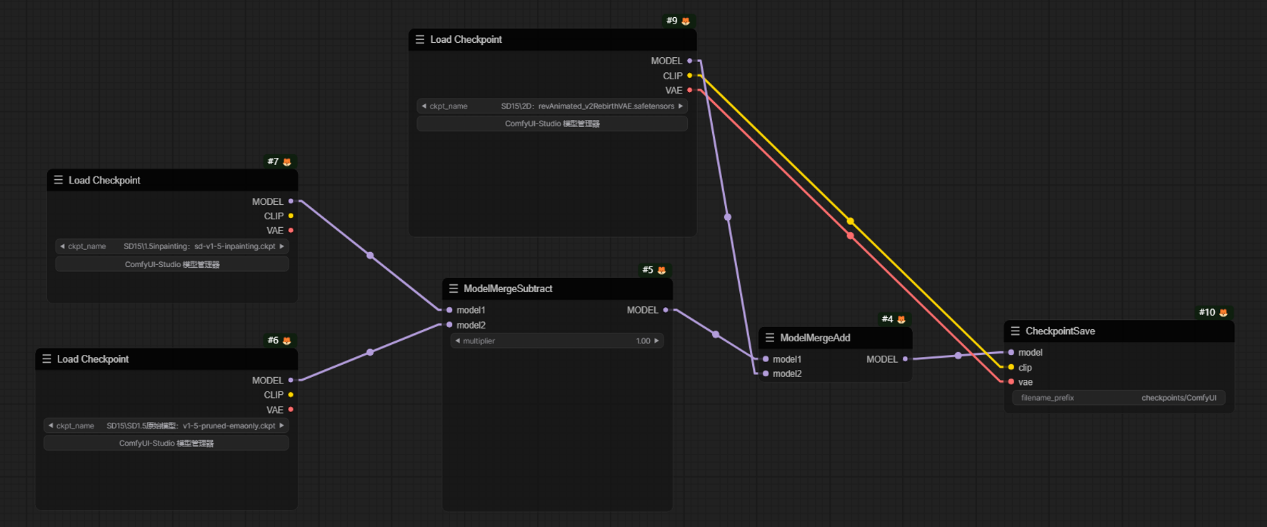Click the fox badge icon beside #5

[x=661, y=270]
